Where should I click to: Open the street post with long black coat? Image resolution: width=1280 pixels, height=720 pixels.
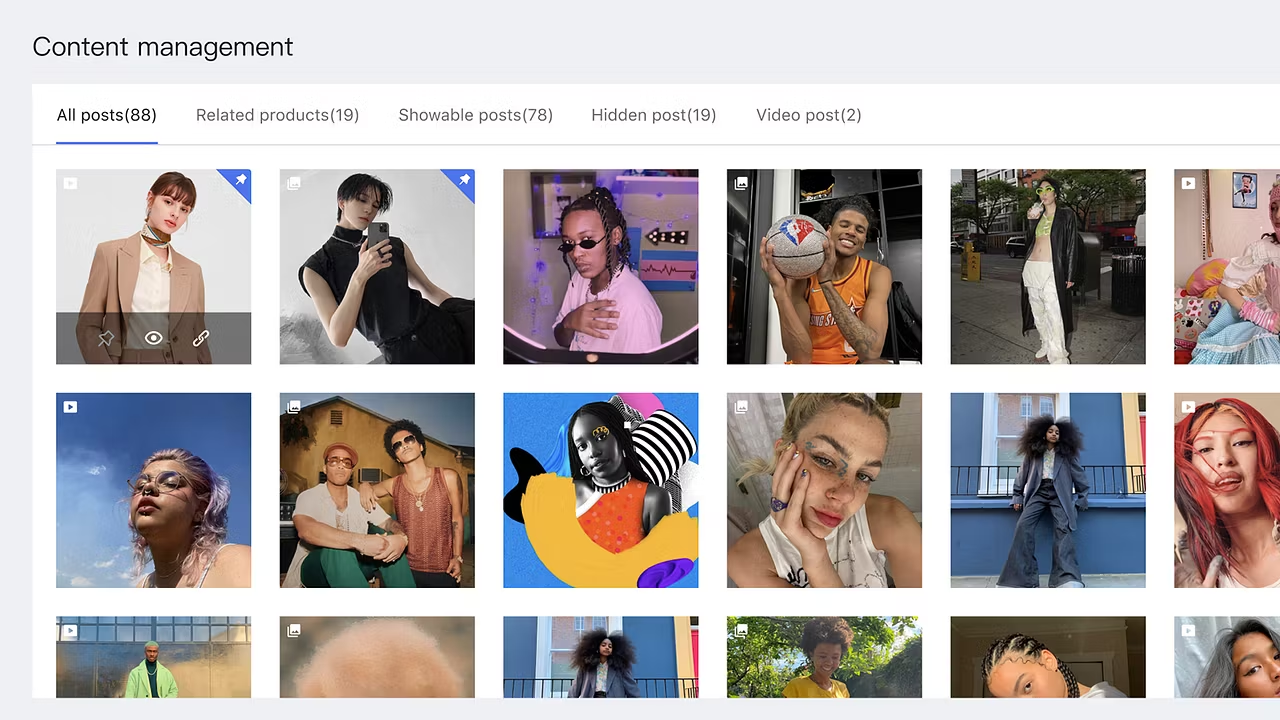coord(1048,267)
